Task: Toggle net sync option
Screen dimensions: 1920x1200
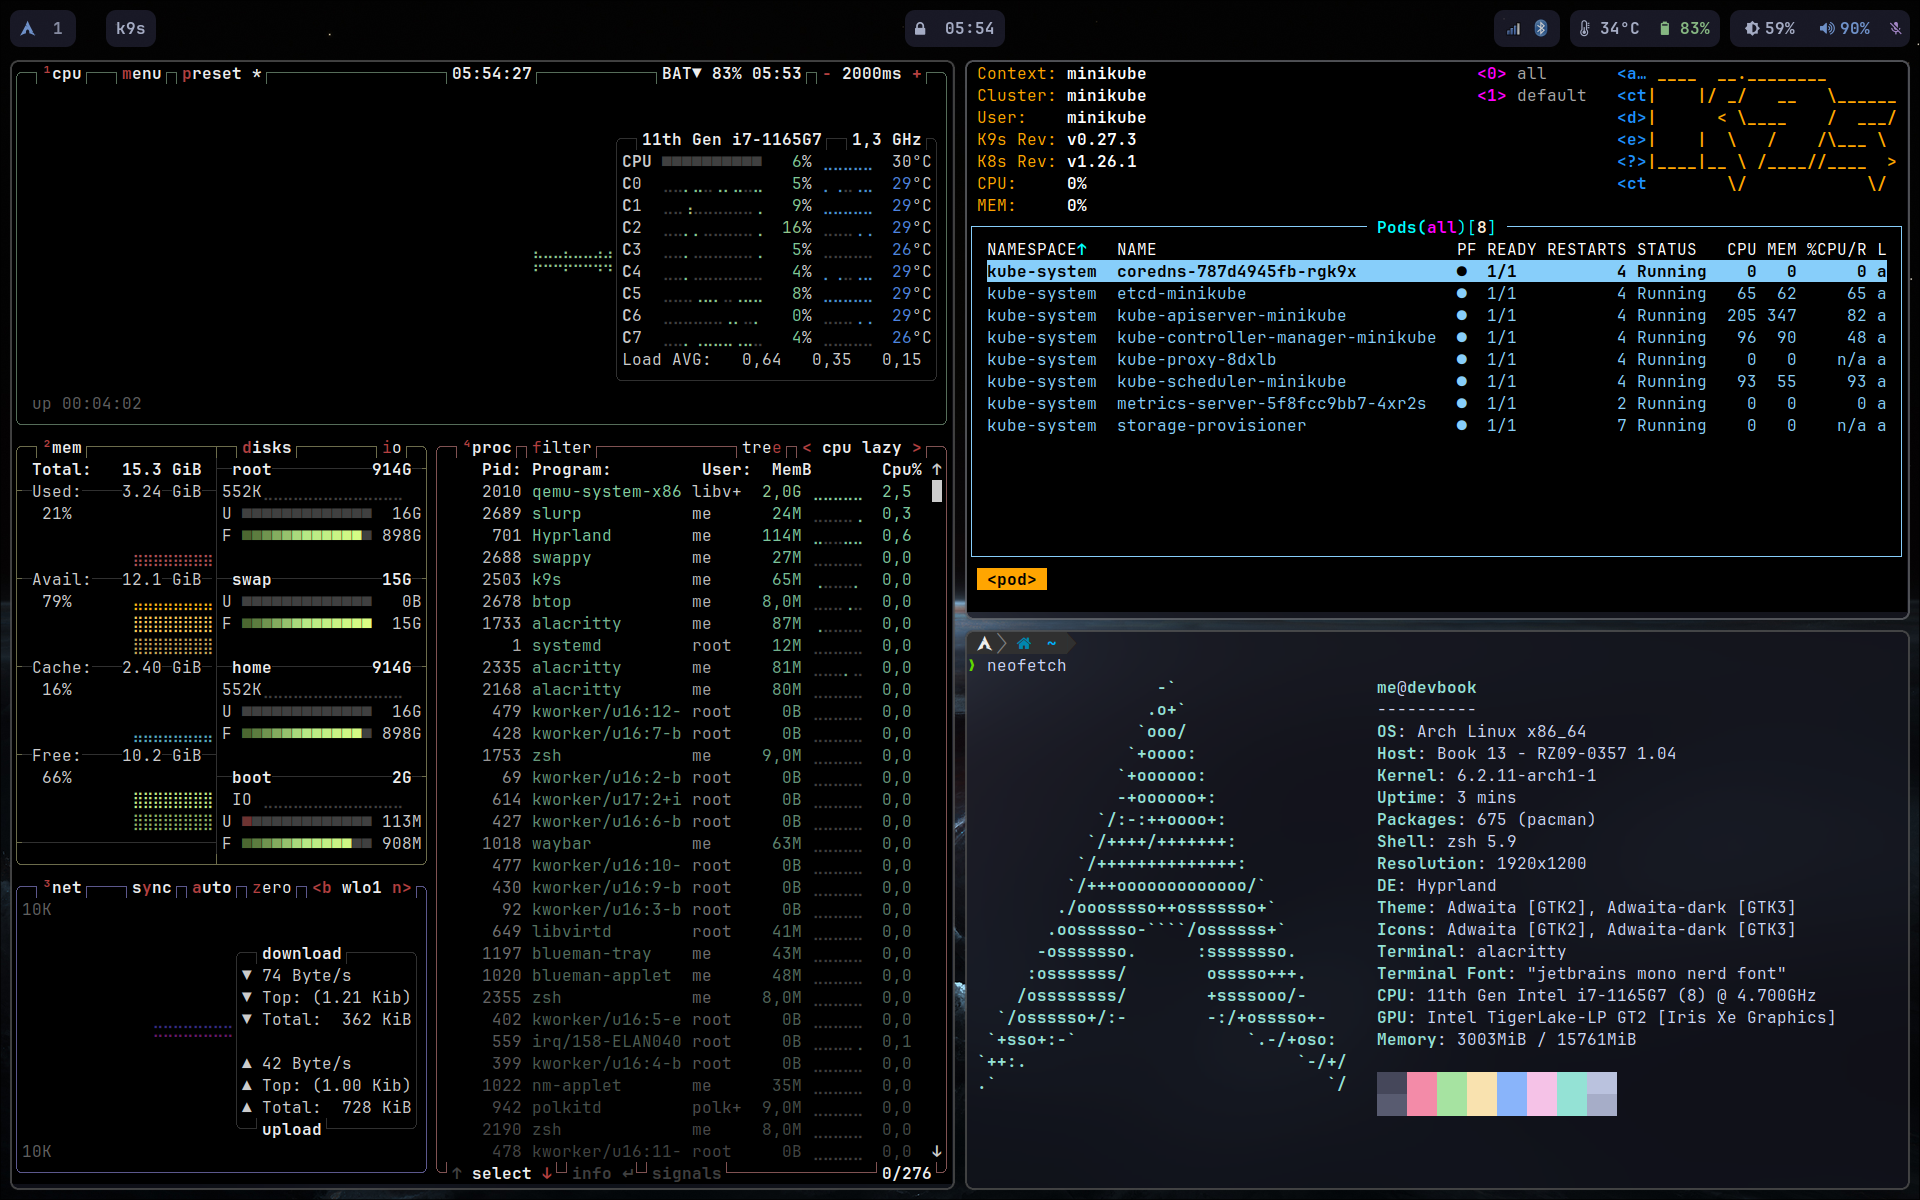Action: pos(151,888)
